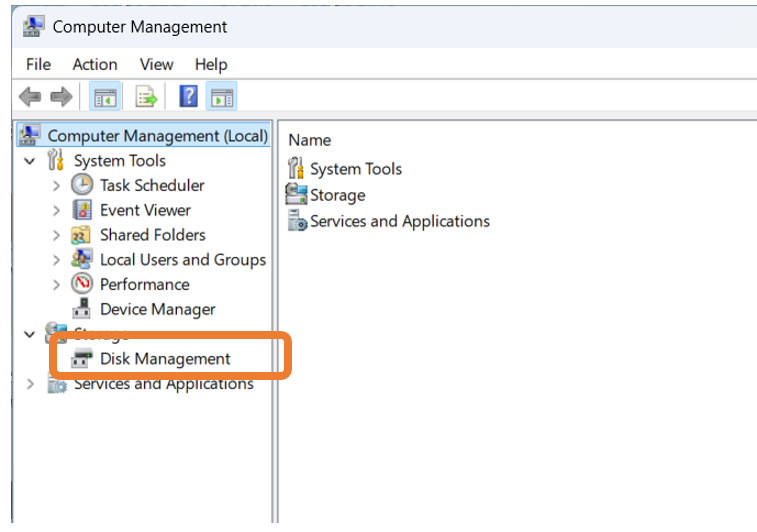Collapse the System Tools tree node
This screenshot has width=757, height=532.
(x=30, y=161)
